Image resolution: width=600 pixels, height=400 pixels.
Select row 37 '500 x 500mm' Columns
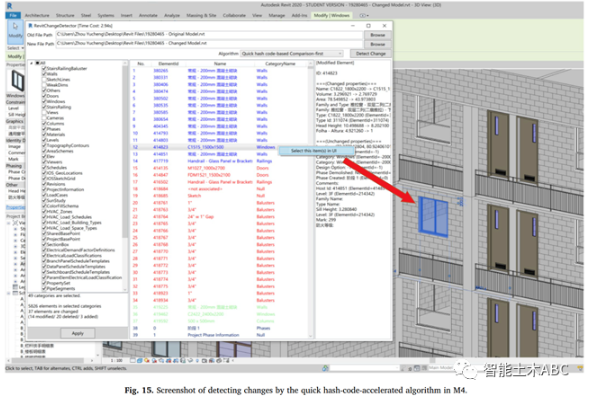[219, 321]
